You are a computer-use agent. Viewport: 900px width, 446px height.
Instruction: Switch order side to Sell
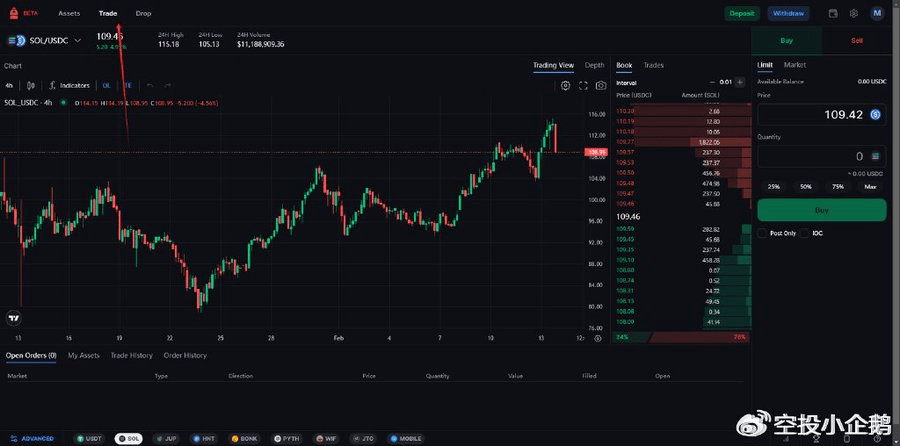pos(857,40)
